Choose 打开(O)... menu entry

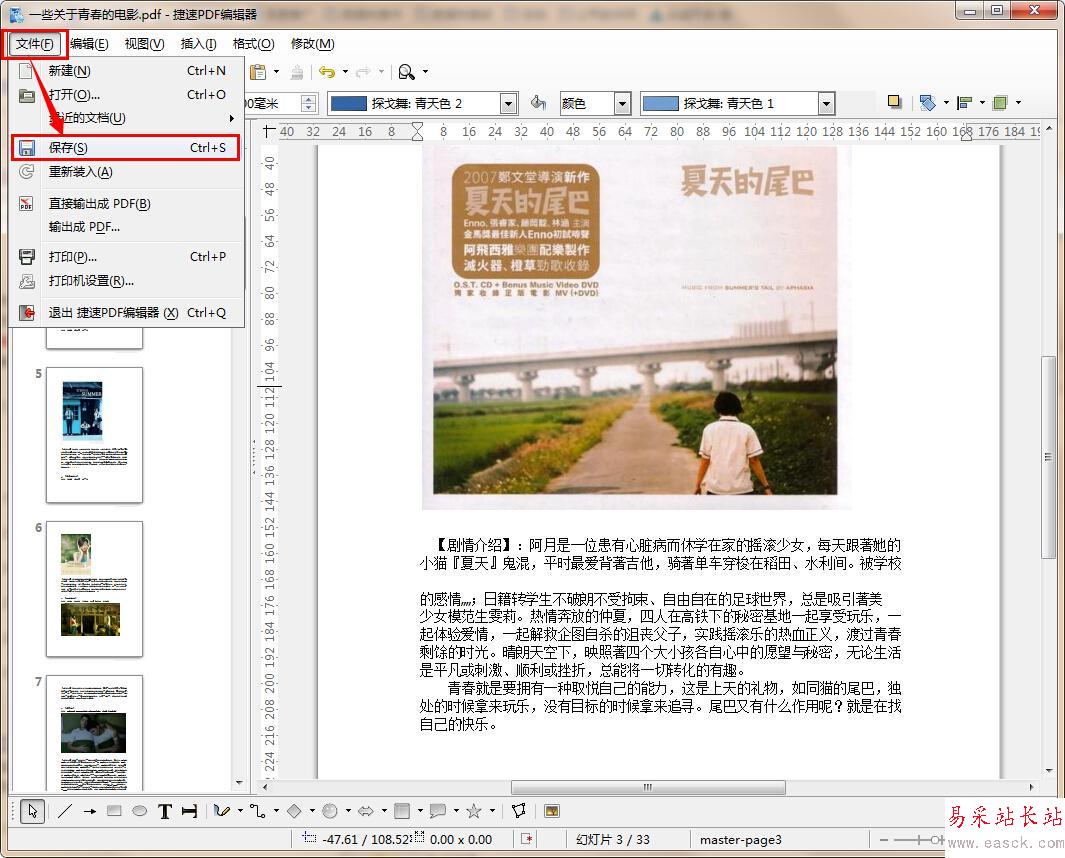pos(126,94)
